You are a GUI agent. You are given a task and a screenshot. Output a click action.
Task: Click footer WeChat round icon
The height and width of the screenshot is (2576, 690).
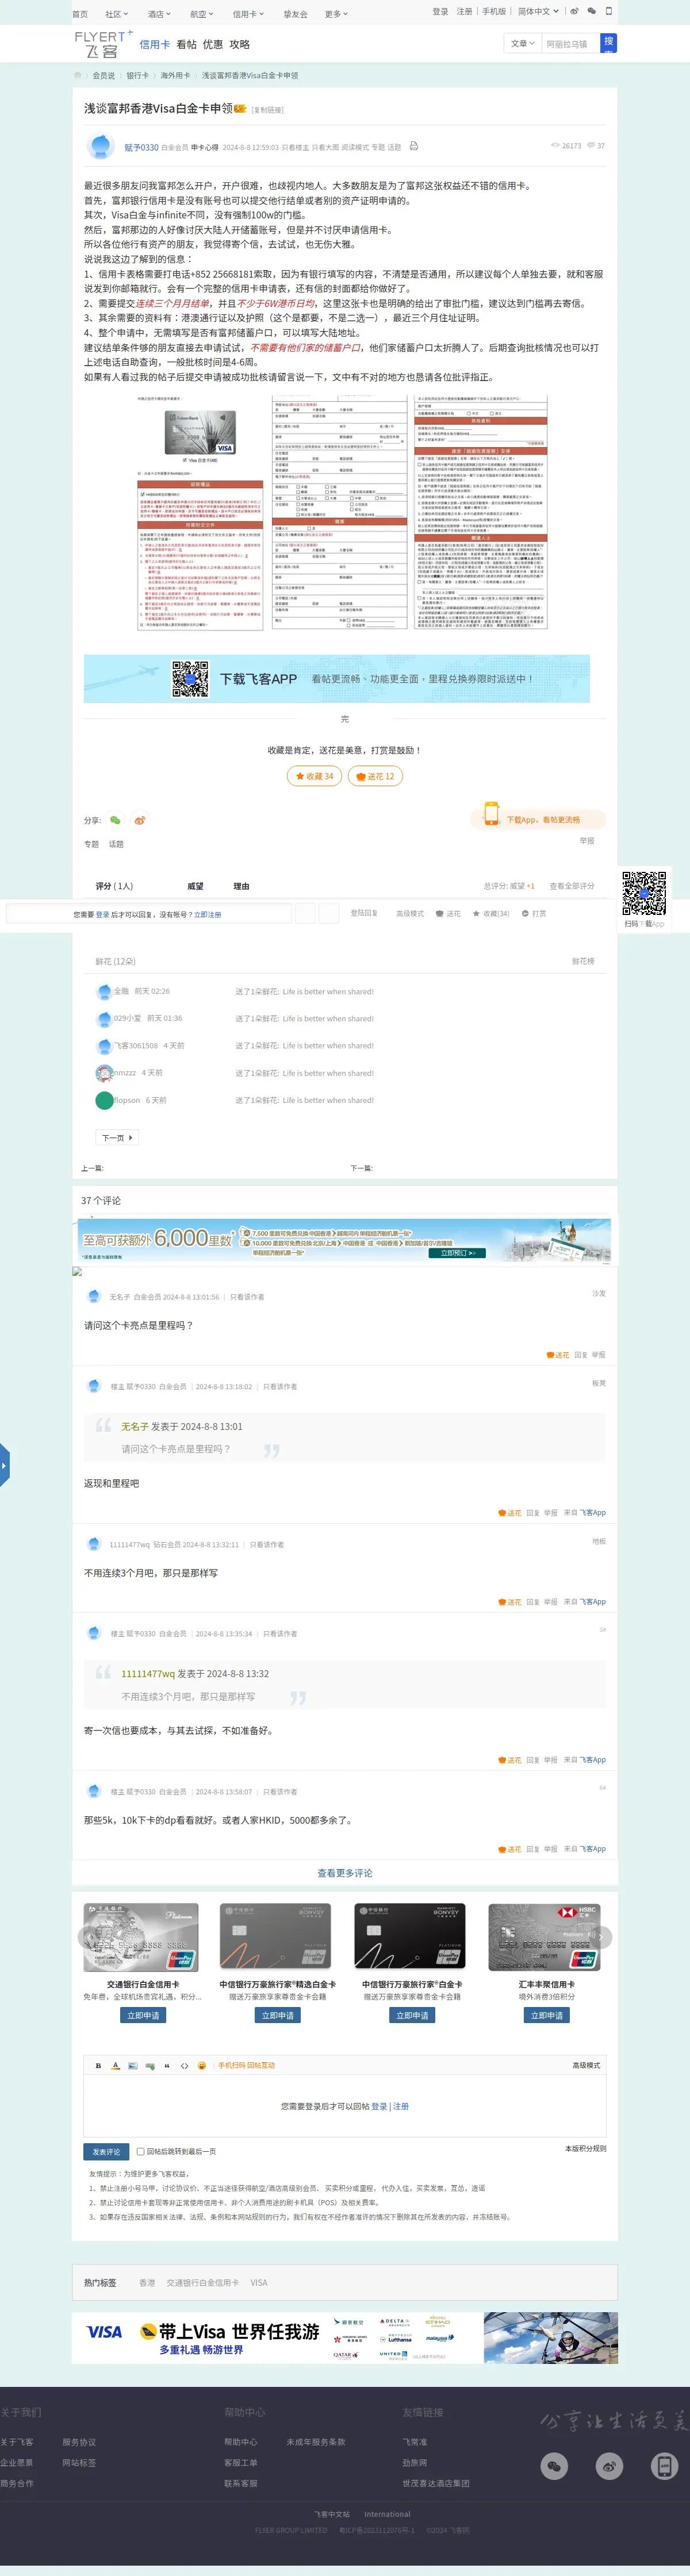click(554, 2467)
